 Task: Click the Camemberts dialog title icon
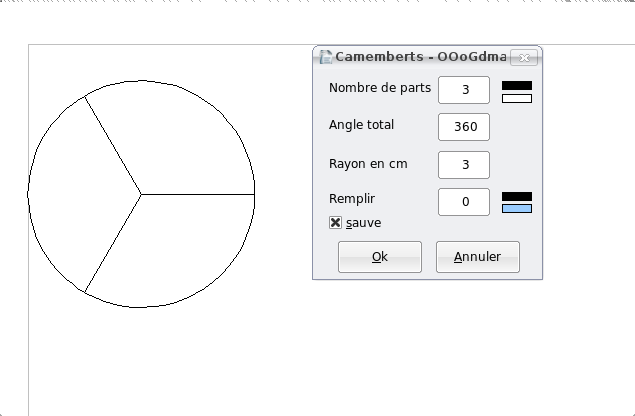[325, 57]
